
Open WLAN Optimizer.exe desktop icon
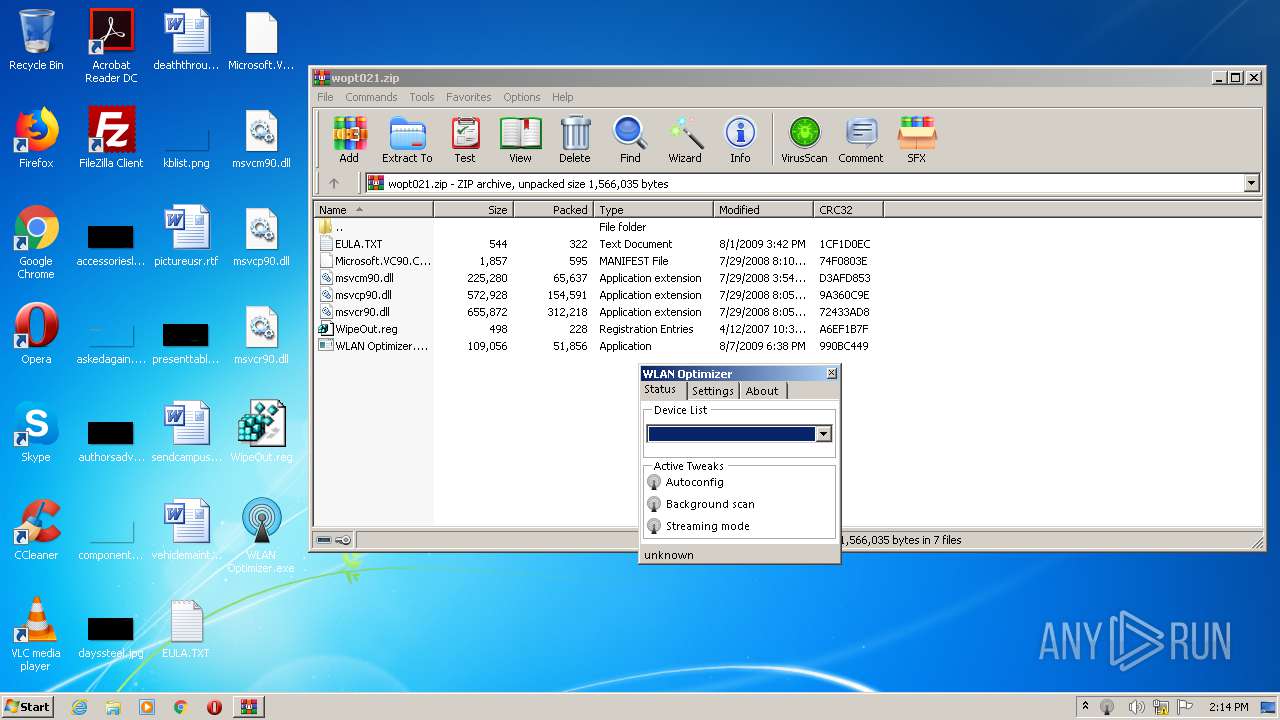pyautogui.click(x=261, y=537)
